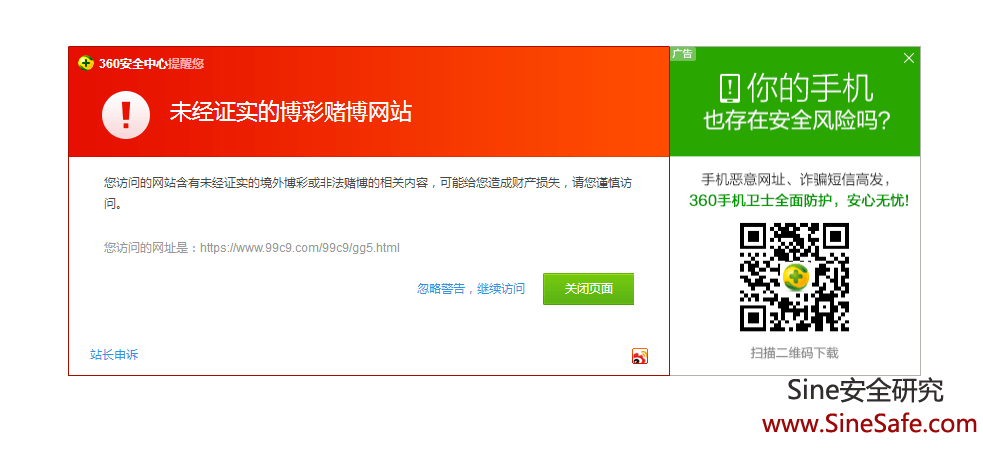Viewport: 983px width, 454px height.
Task: Click the green 360手机卫士全面防护 text
Action: click(798, 200)
